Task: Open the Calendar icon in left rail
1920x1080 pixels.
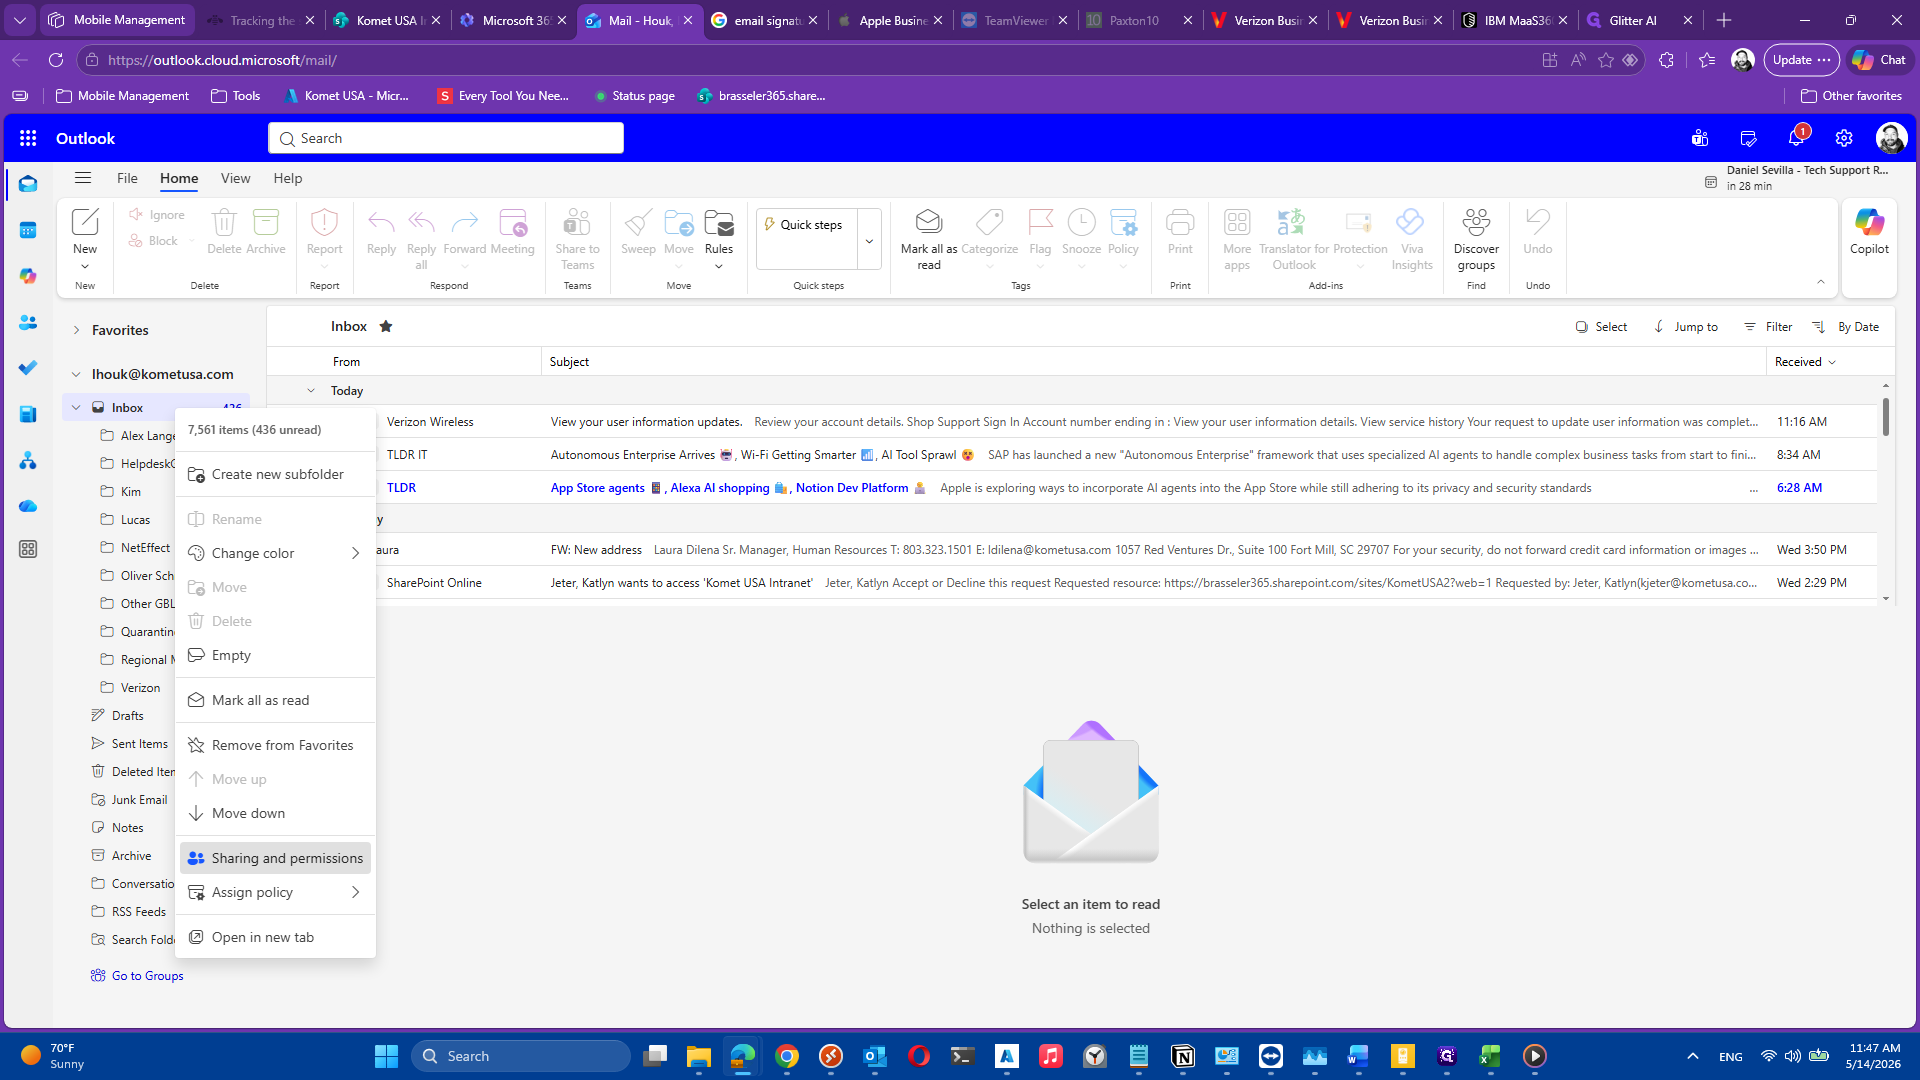Action: [28, 230]
